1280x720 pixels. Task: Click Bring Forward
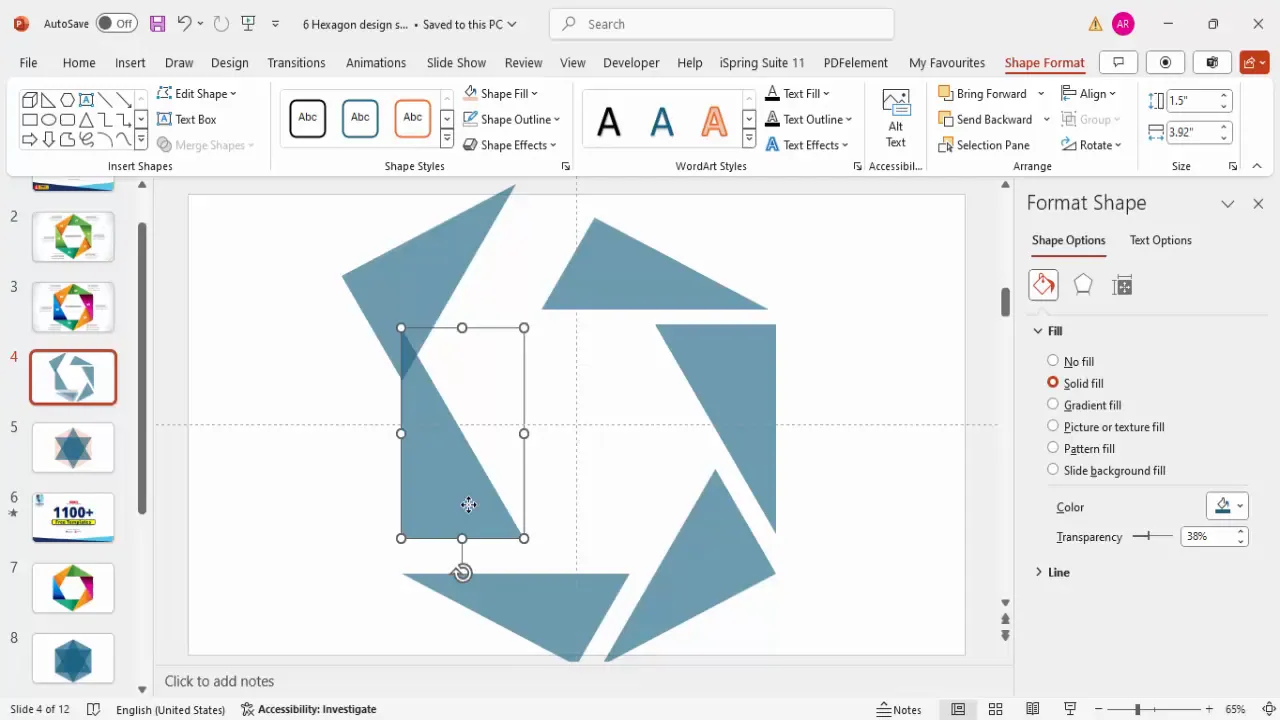tap(983, 93)
